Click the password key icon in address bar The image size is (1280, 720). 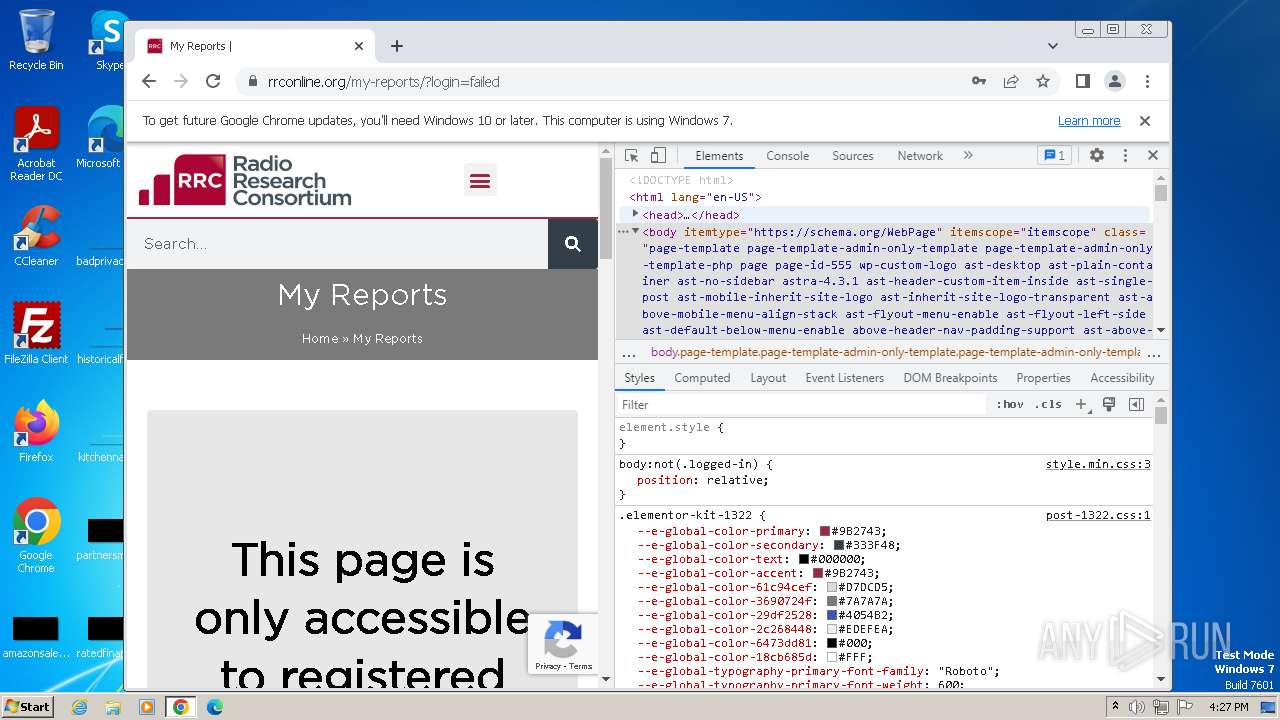[979, 81]
